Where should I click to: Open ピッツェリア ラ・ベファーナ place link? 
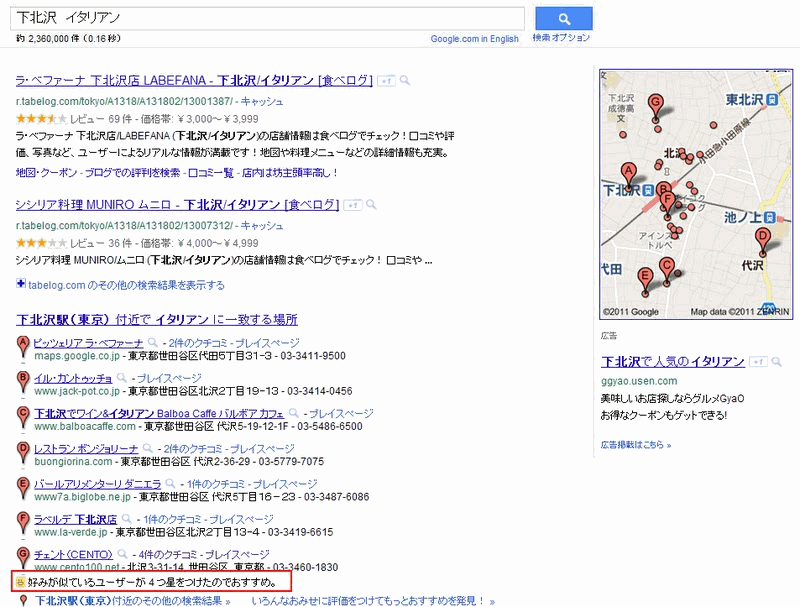click(x=88, y=343)
